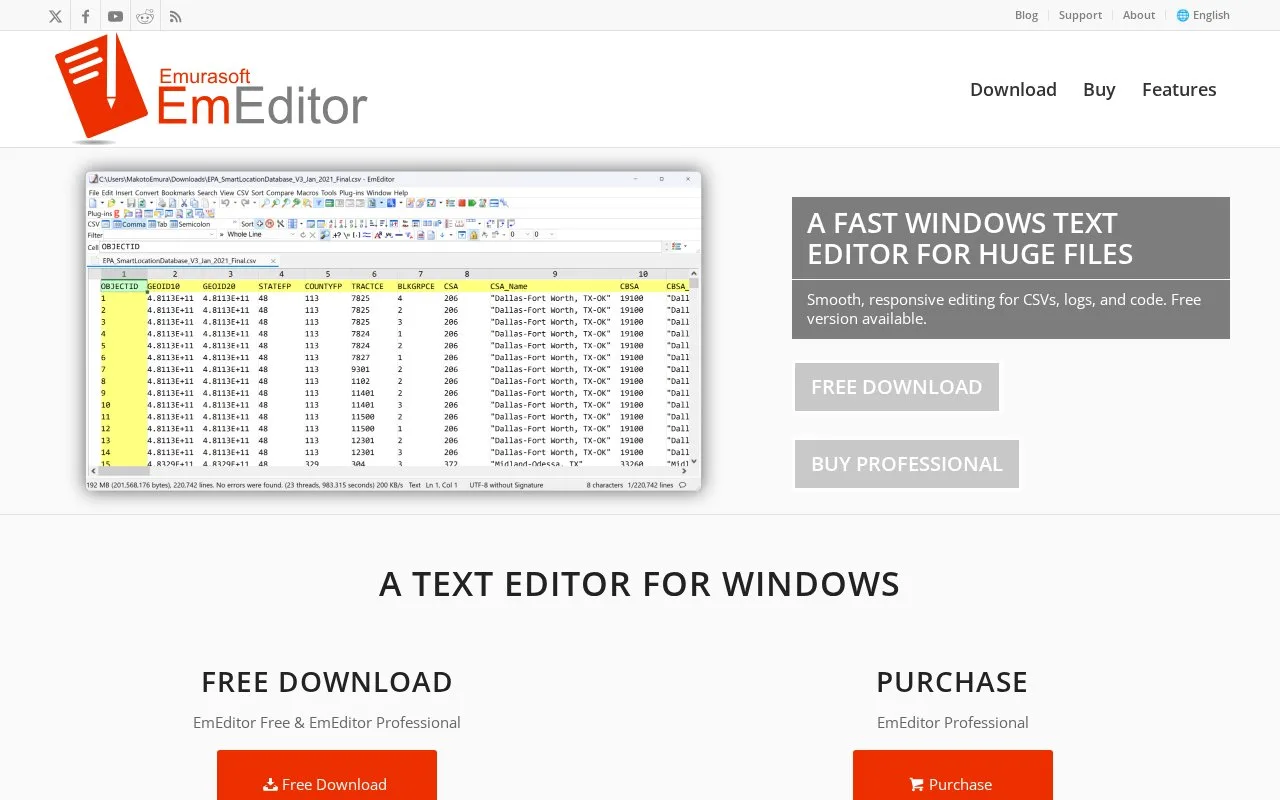Select Buy in the main navigation

point(1099,89)
